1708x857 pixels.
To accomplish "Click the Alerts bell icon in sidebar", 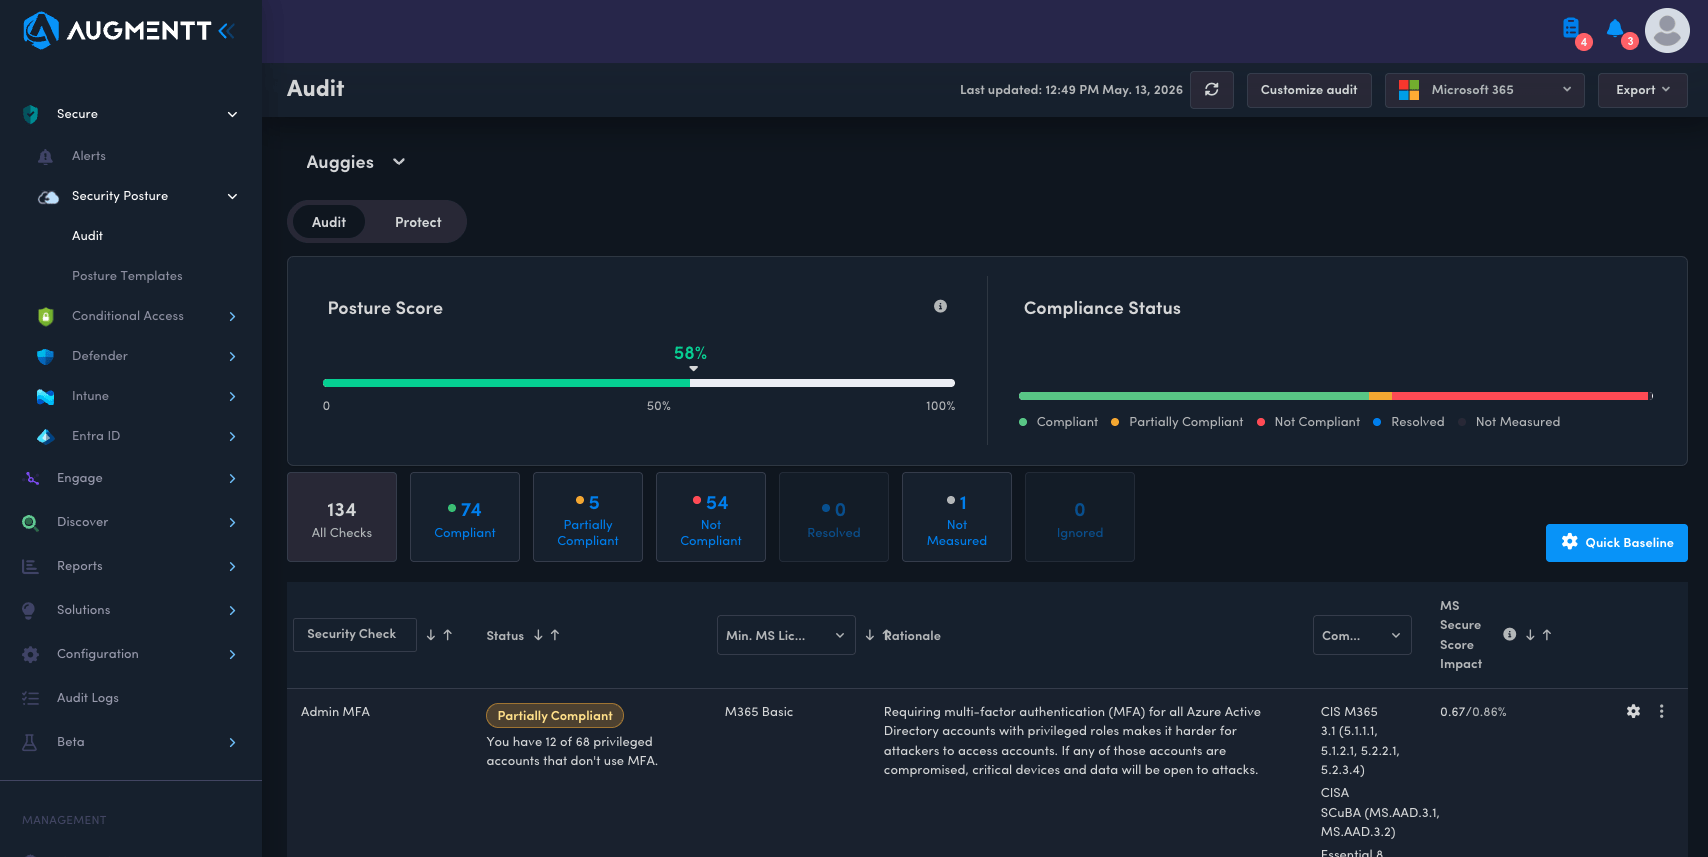I will click(x=45, y=156).
